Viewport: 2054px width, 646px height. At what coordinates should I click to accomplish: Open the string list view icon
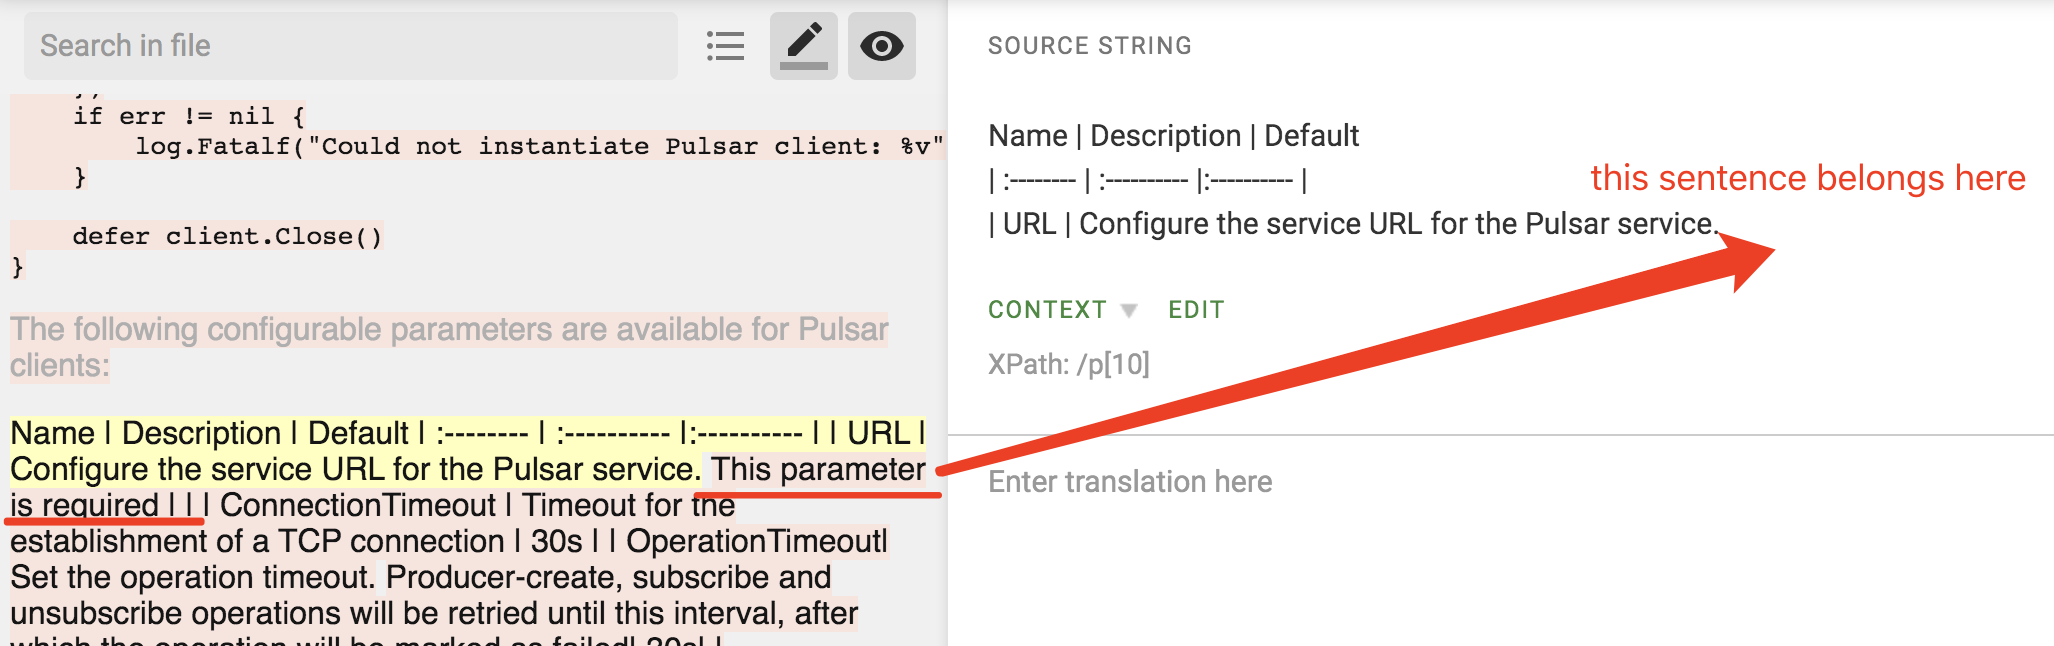725,46
